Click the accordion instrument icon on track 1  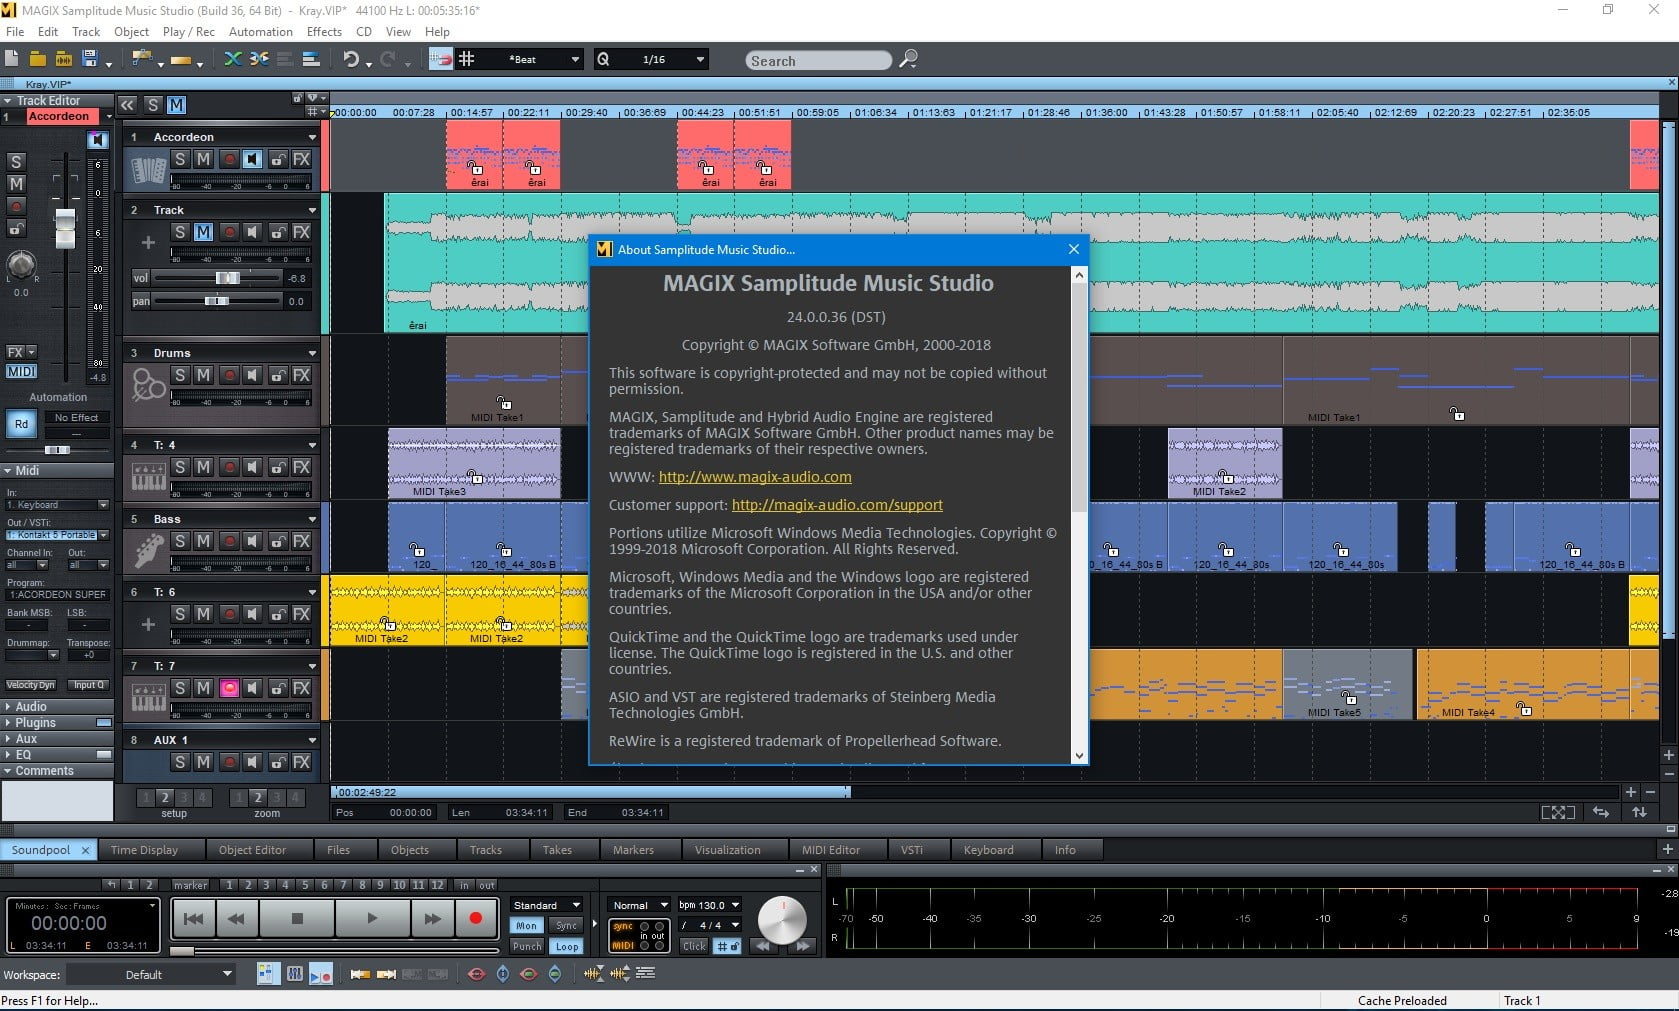148,170
